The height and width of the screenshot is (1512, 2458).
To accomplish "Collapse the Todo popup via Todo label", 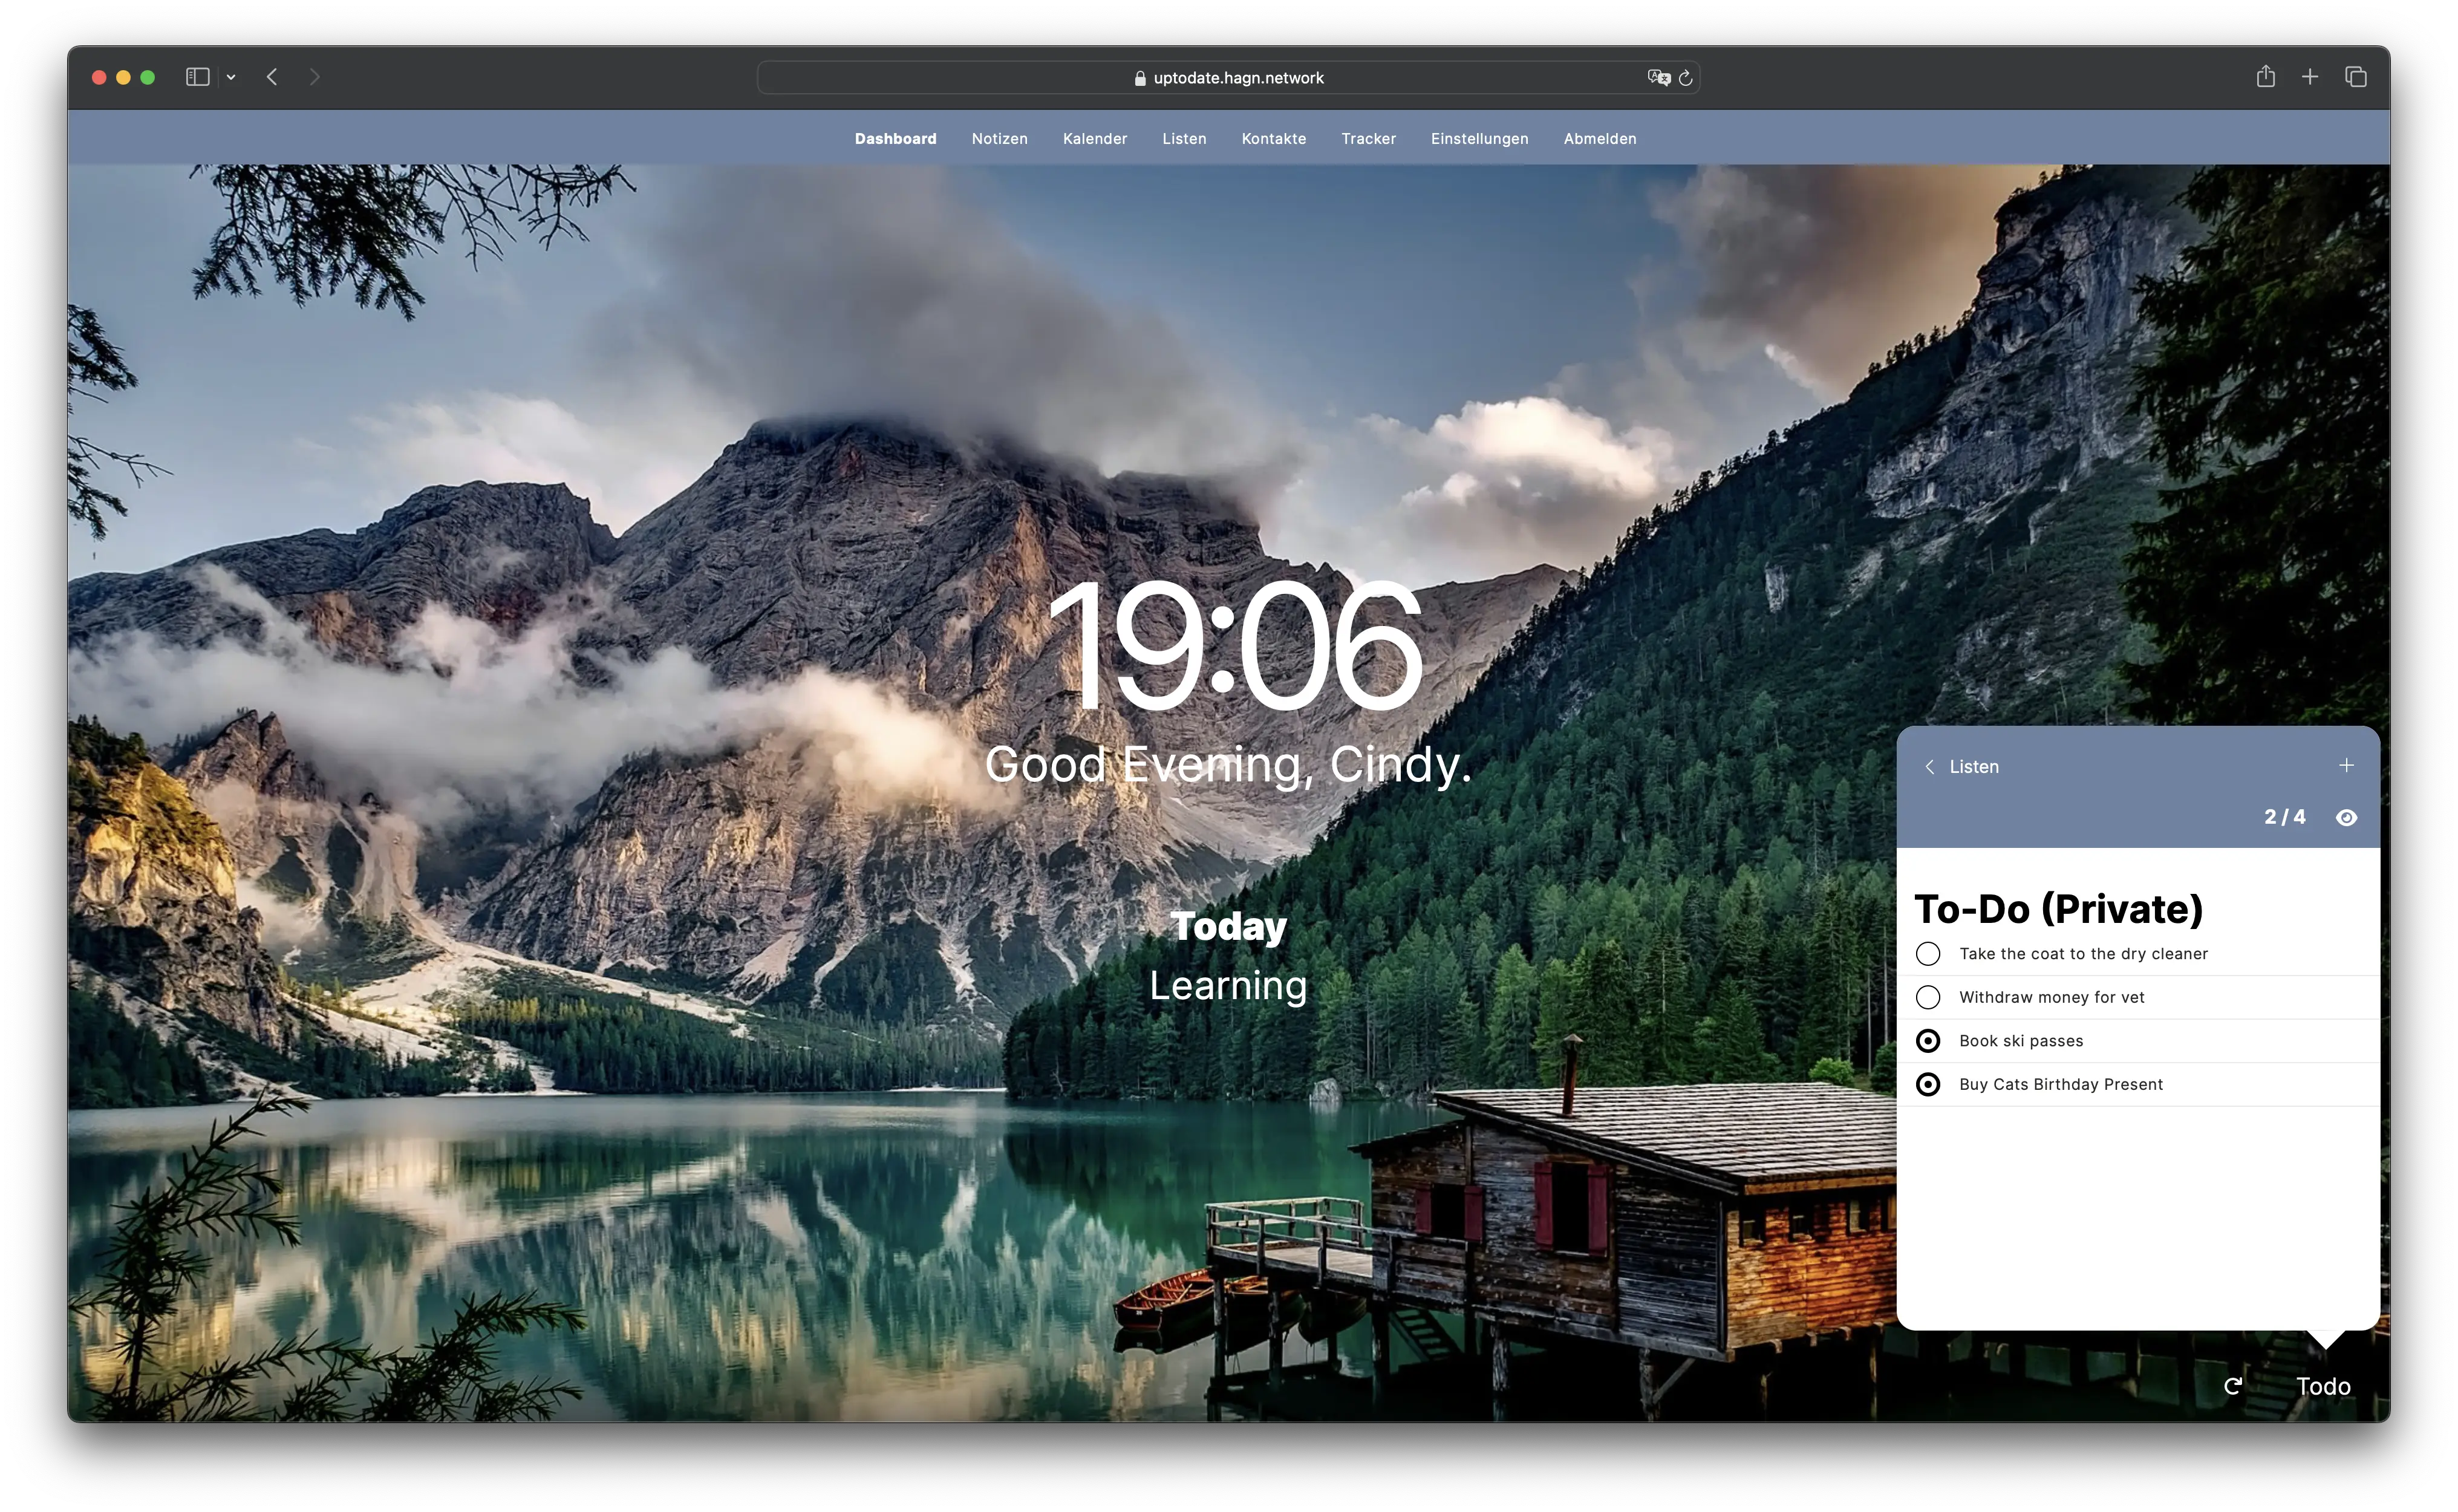I will [x=2323, y=1386].
